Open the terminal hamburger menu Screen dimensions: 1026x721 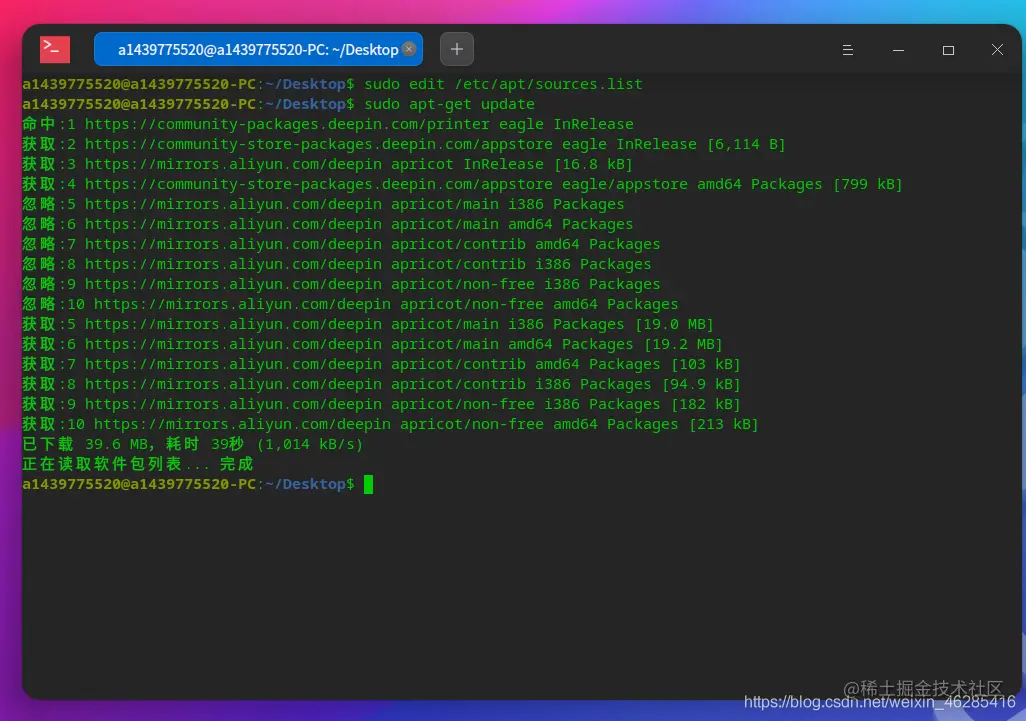(x=847, y=50)
